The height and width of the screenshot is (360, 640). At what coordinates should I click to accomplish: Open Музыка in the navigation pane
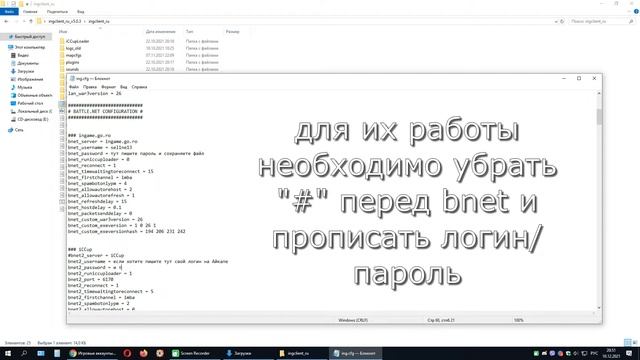click(21, 87)
